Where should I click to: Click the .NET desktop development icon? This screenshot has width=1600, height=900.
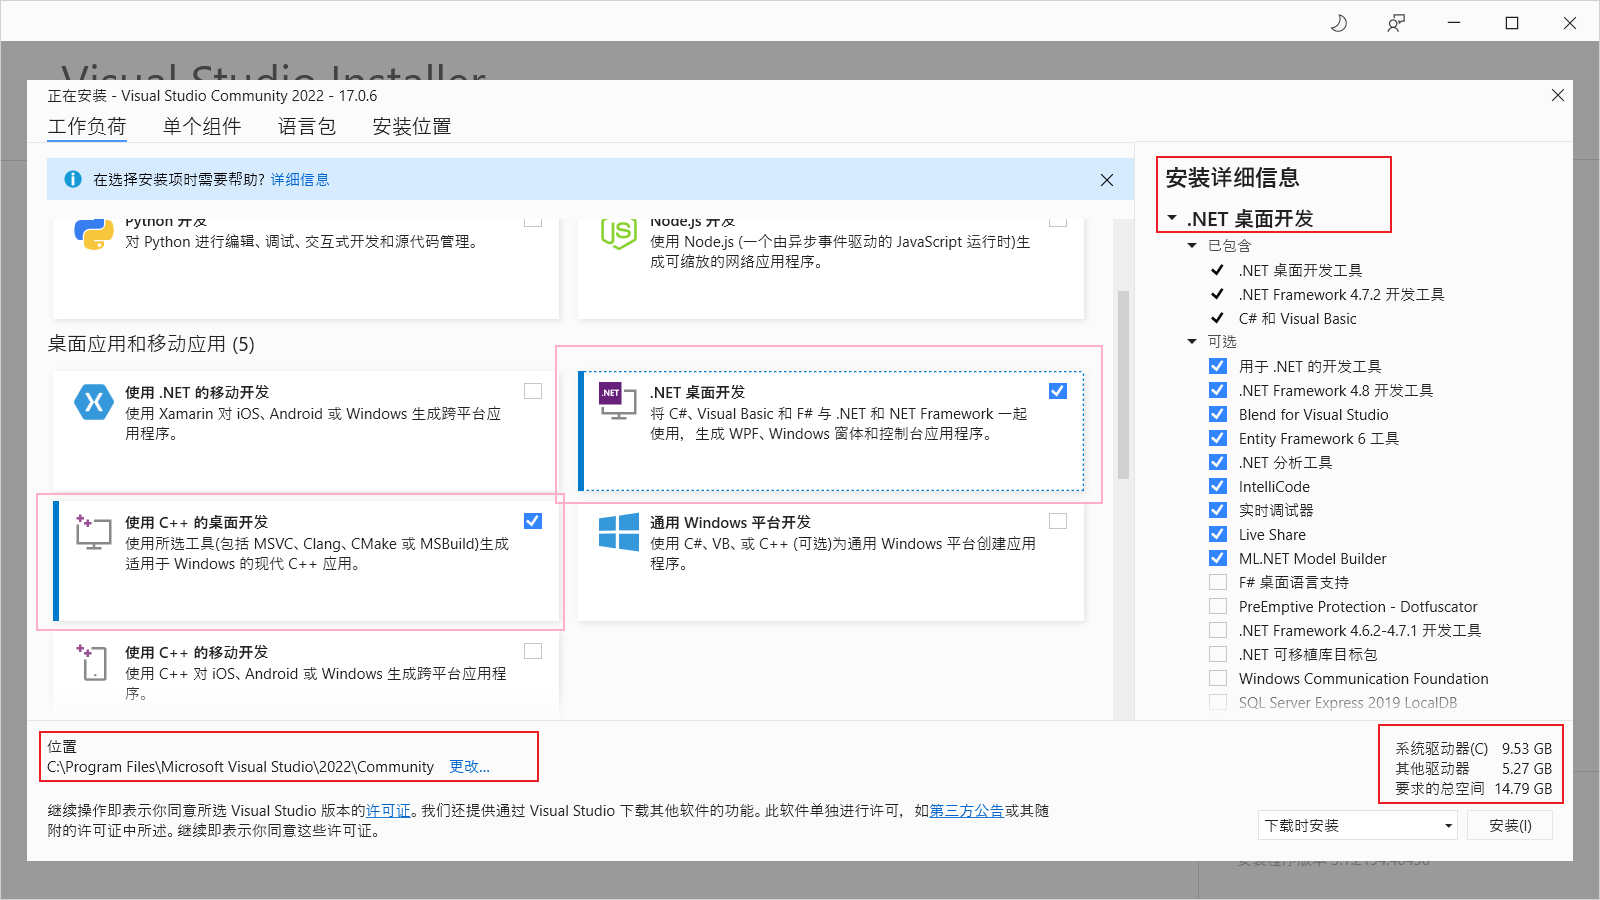[x=618, y=400]
